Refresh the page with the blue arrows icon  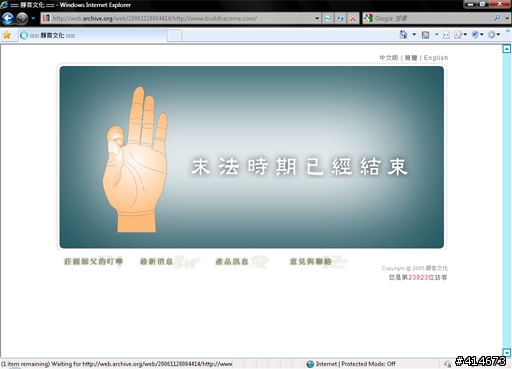[340, 18]
